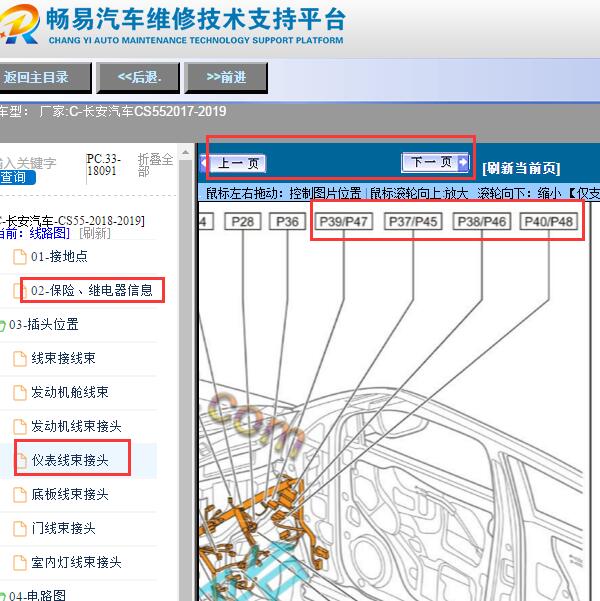Click the page icon beside 发动机线束接头
The height and width of the screenshot is (601, 600).
point(20,427)
